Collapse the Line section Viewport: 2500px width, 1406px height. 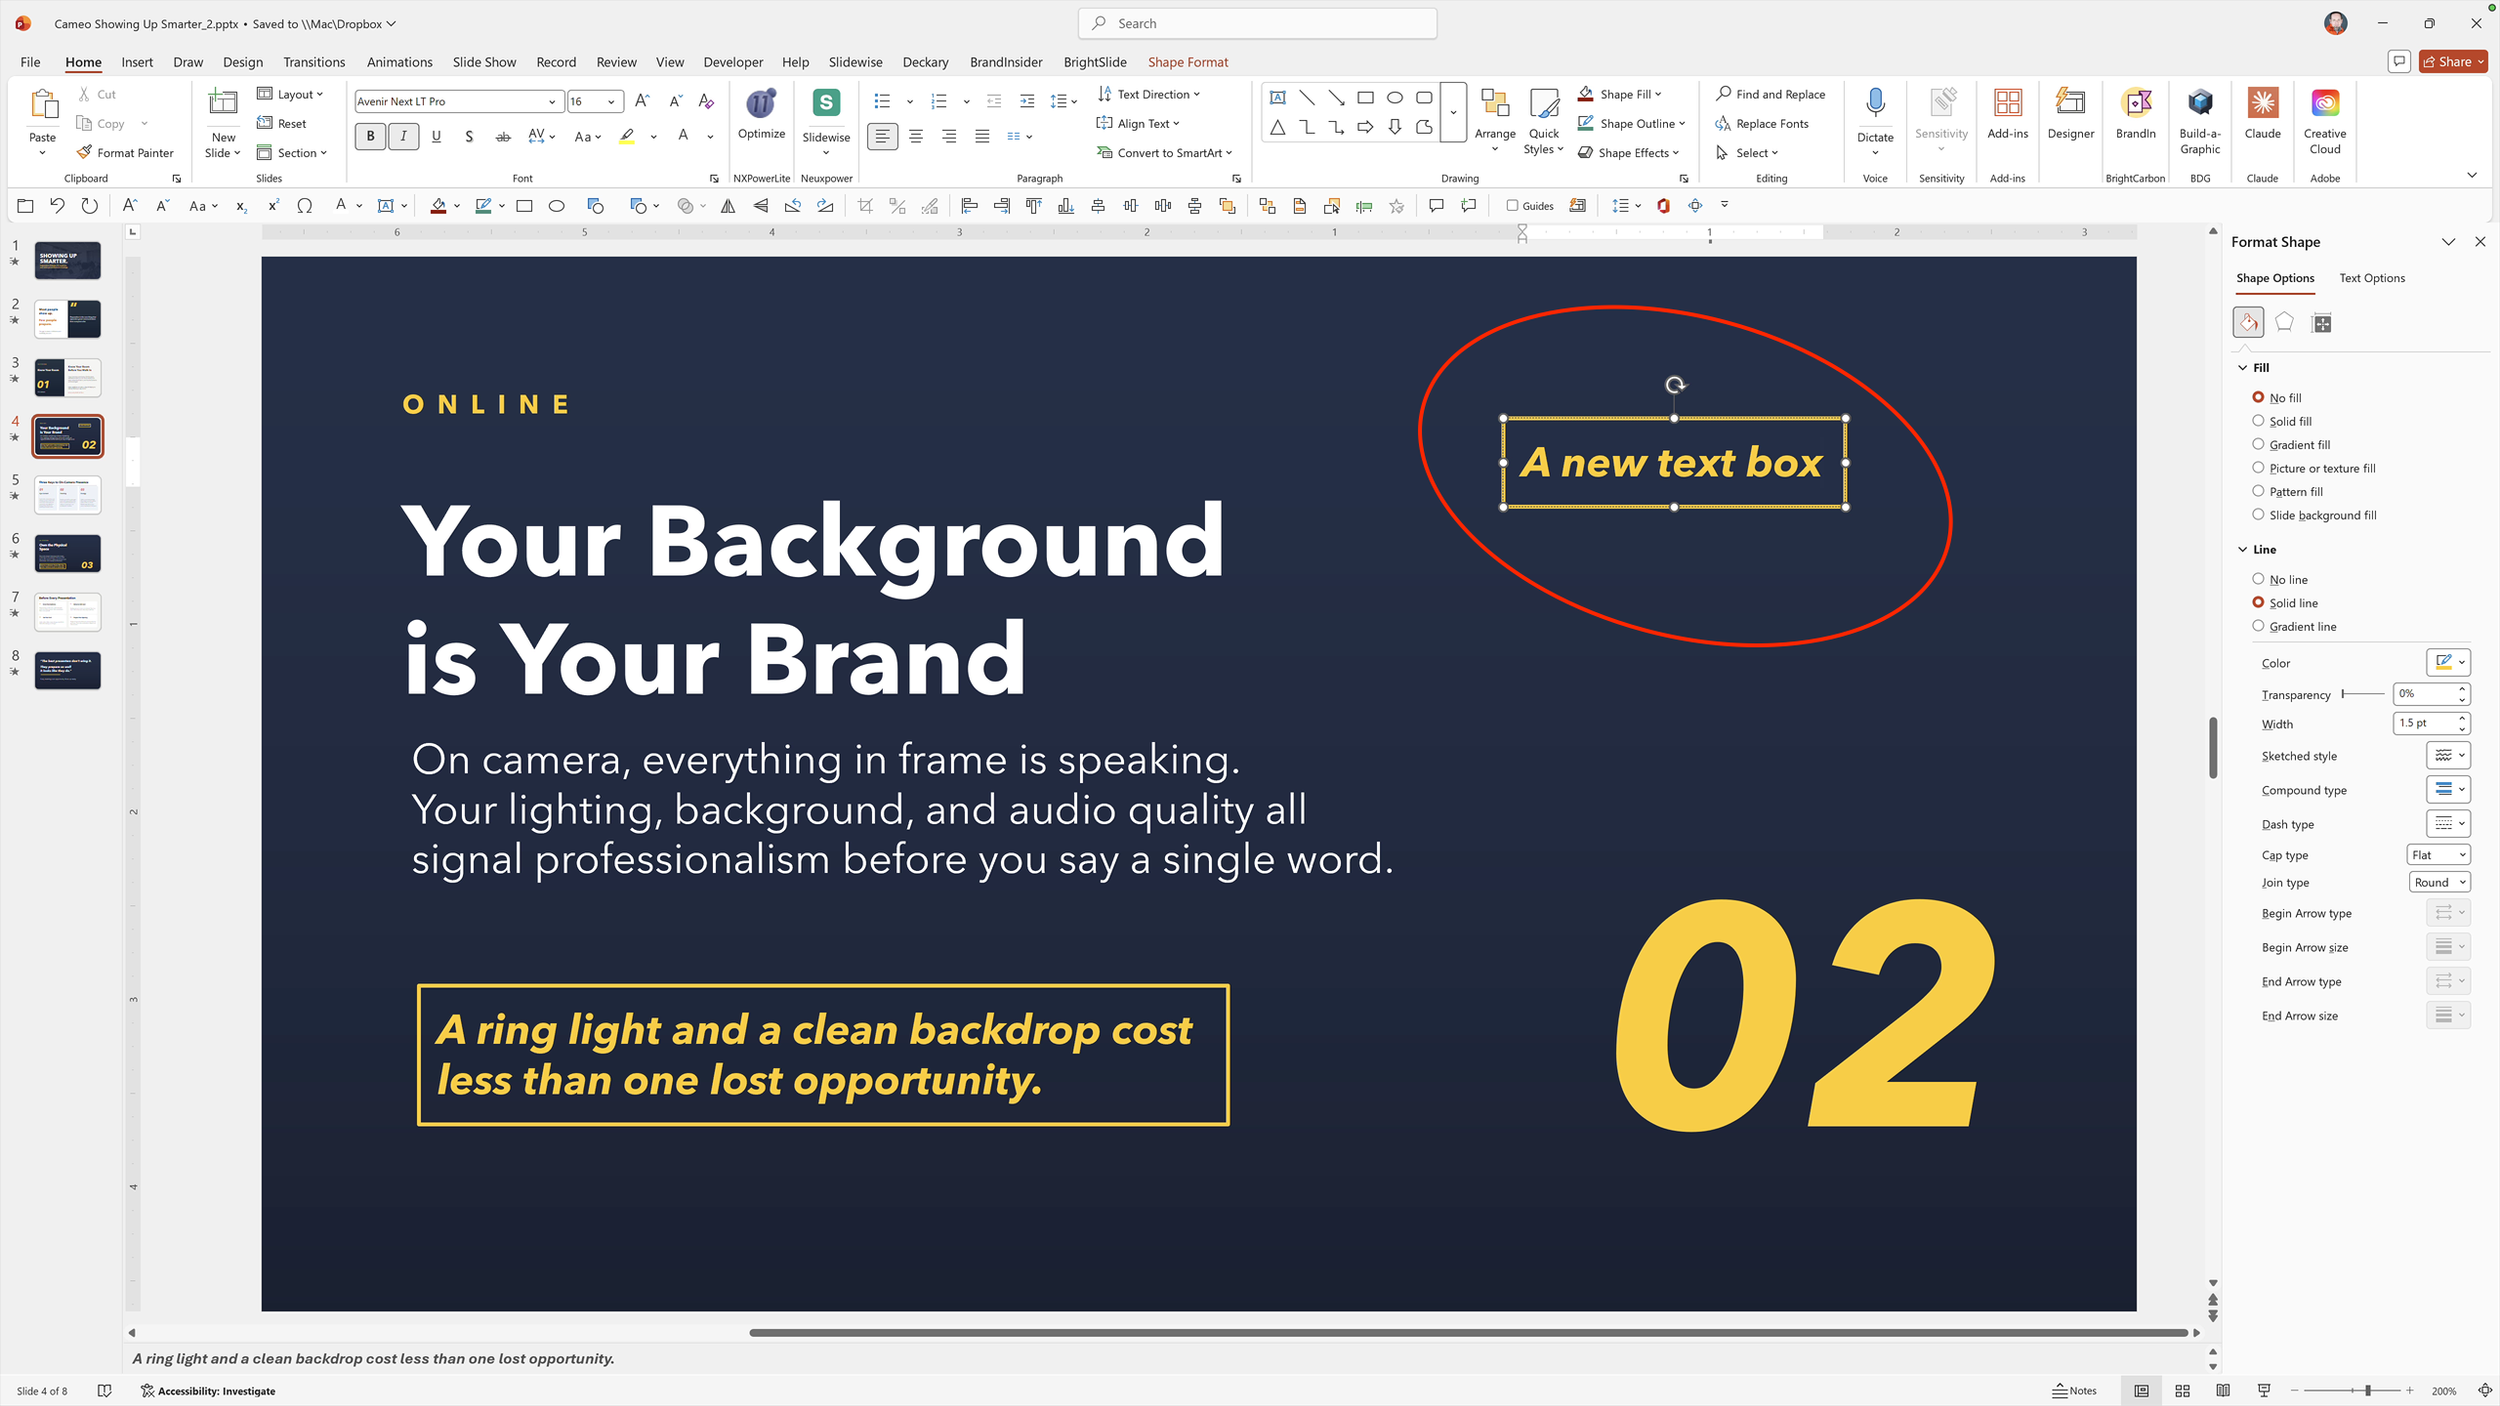point(2242,549)
